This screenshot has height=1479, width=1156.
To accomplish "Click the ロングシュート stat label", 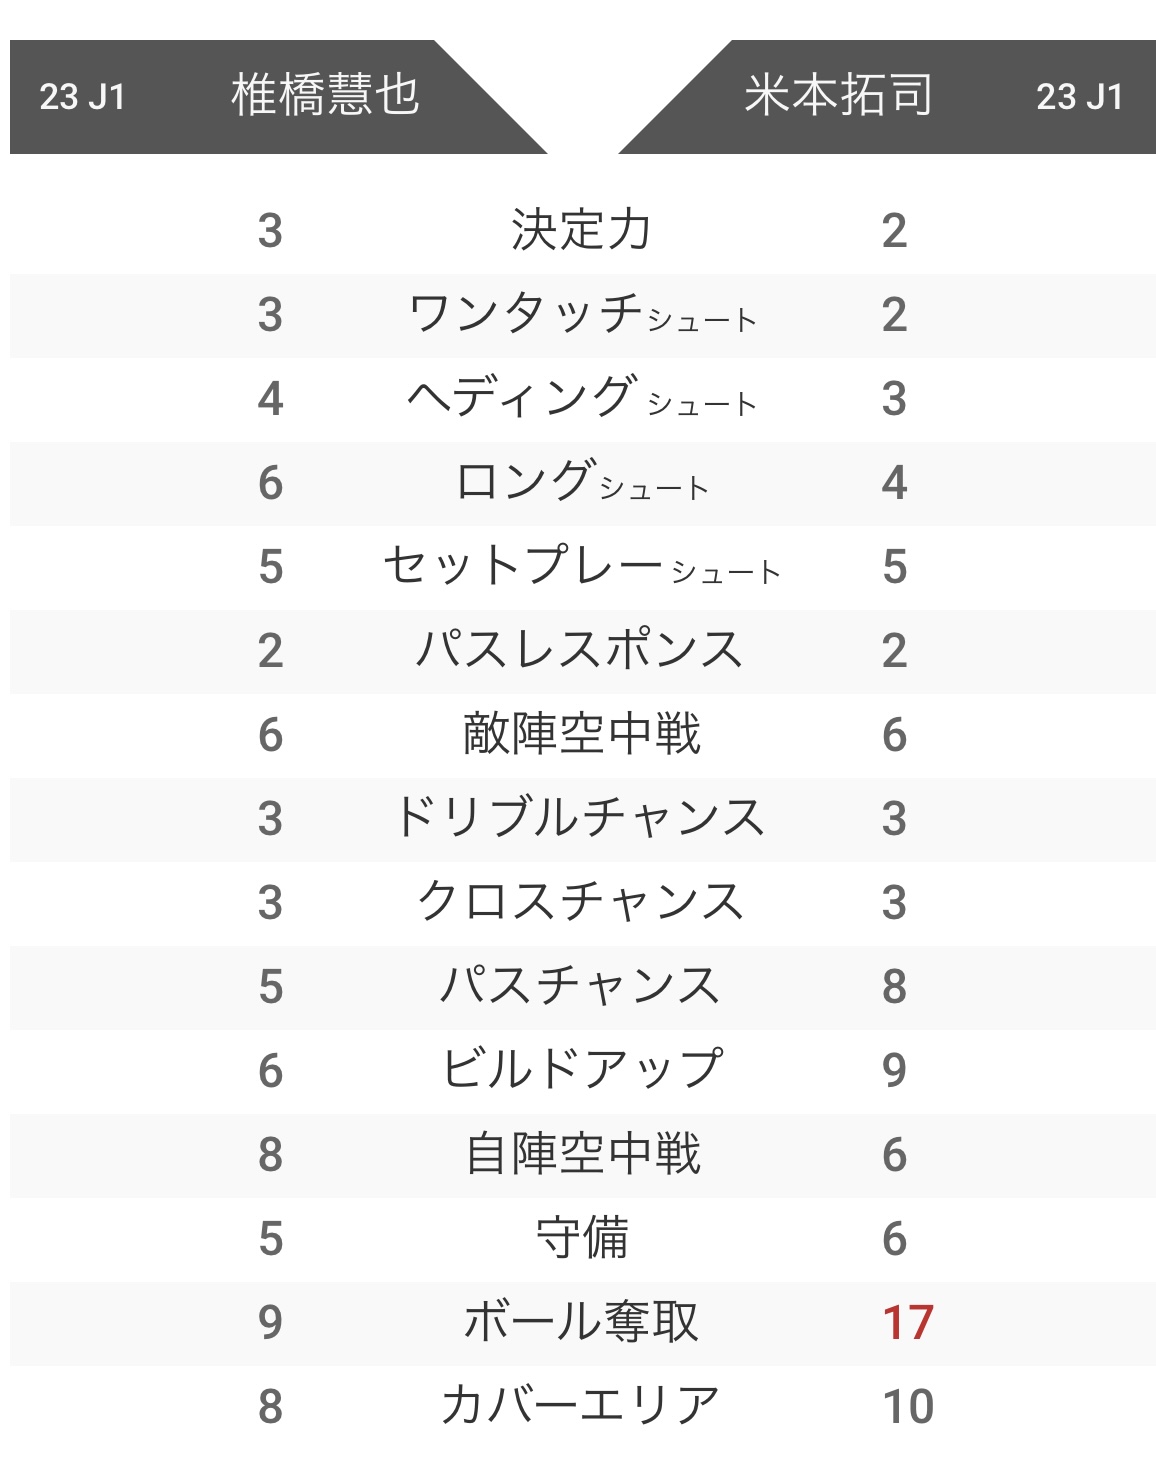I will point(581,483).
